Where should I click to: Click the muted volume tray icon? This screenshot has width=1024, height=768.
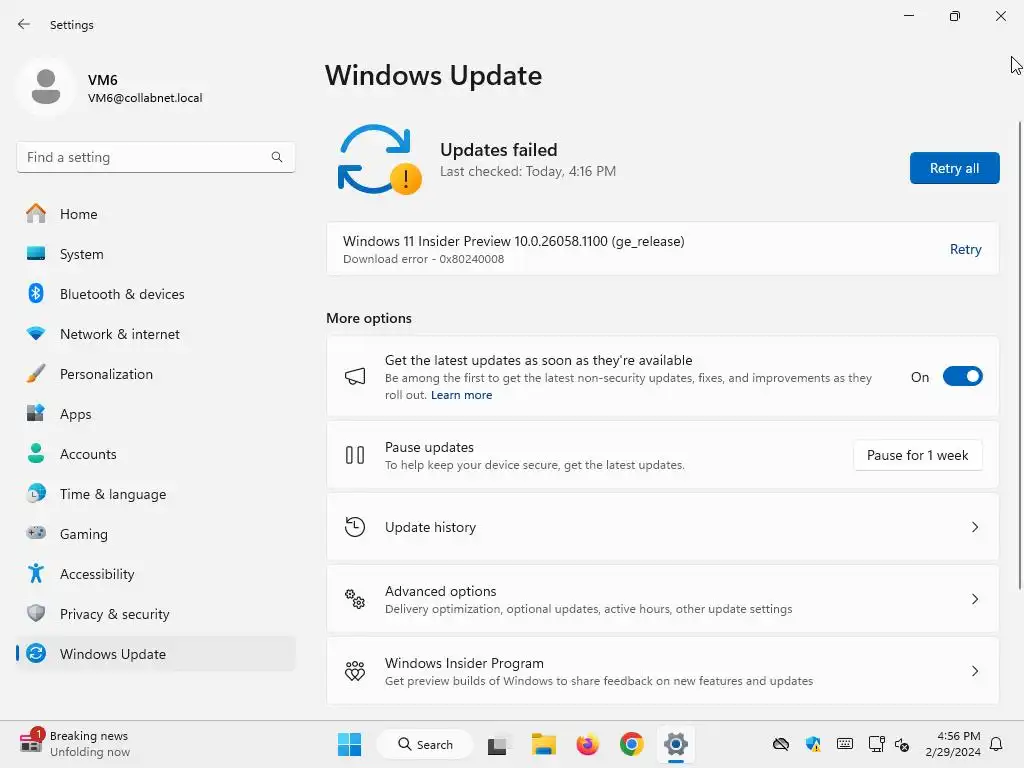point(901,744)
